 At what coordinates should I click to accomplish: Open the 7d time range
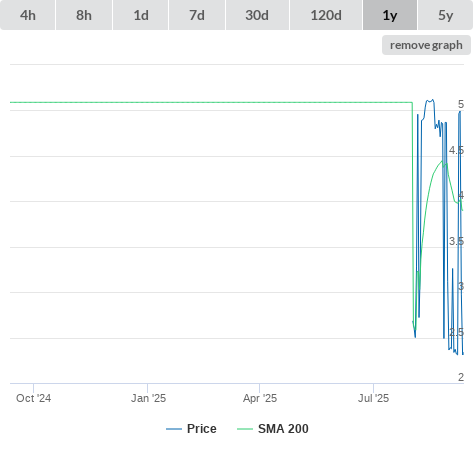coord(197,15)
